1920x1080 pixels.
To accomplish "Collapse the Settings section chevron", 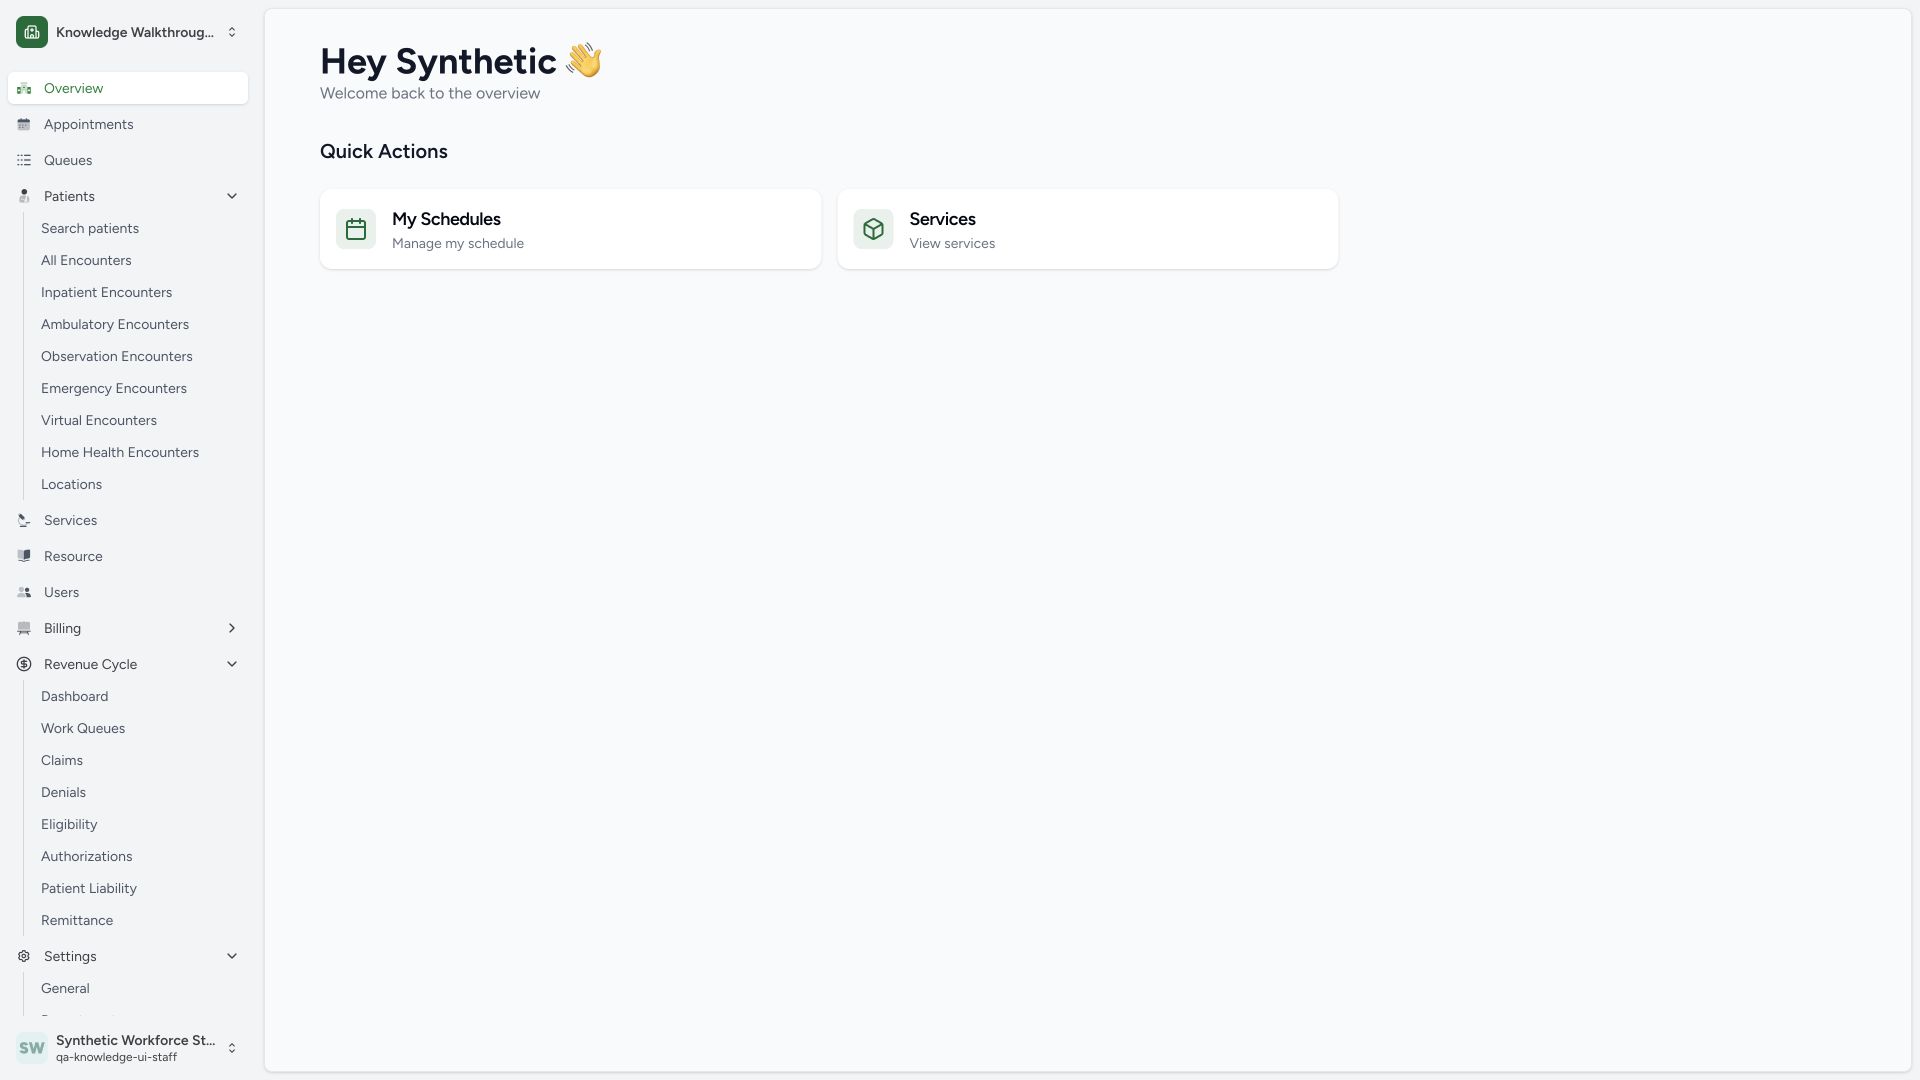I will (232, 956).
